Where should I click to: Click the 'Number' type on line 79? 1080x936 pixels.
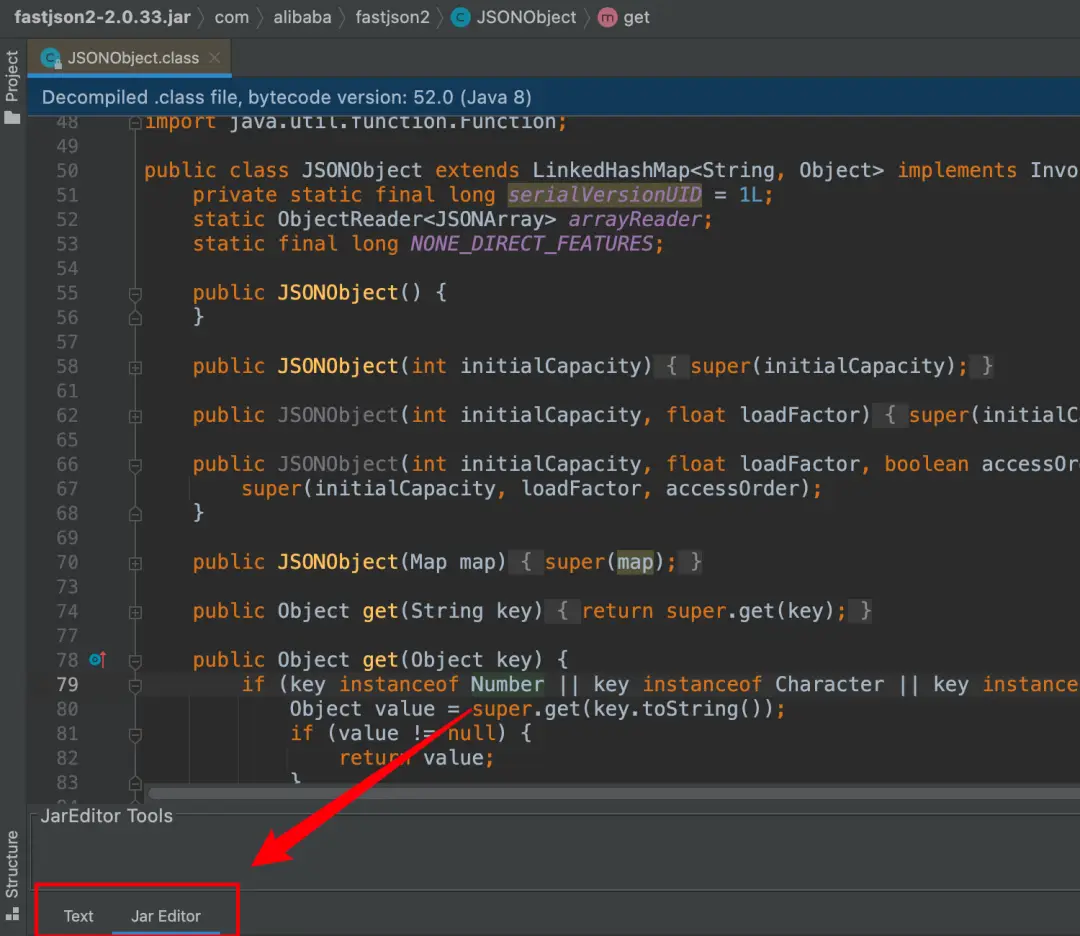[x=507, y=684]
